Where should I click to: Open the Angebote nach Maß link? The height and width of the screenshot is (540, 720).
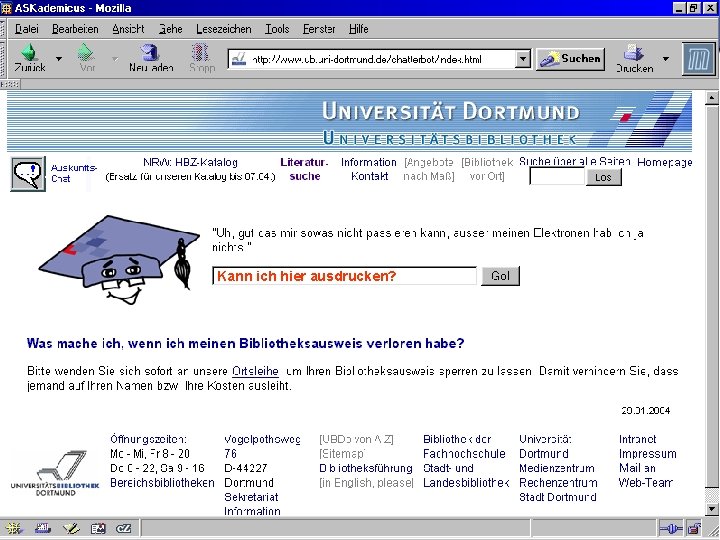[x=429, y=169]
